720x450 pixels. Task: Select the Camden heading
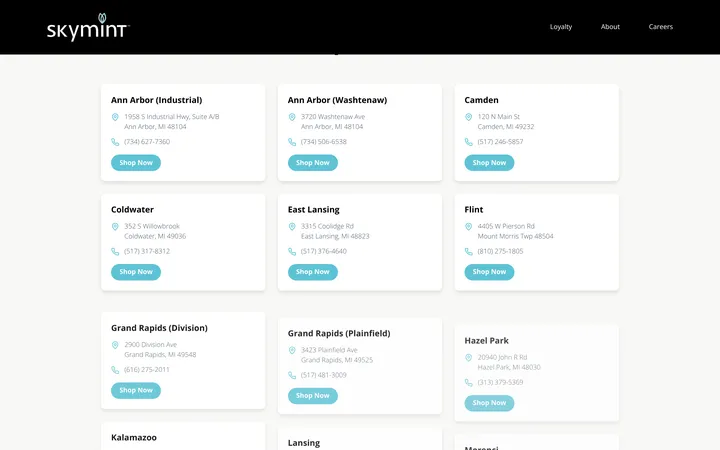pos(481,100)
